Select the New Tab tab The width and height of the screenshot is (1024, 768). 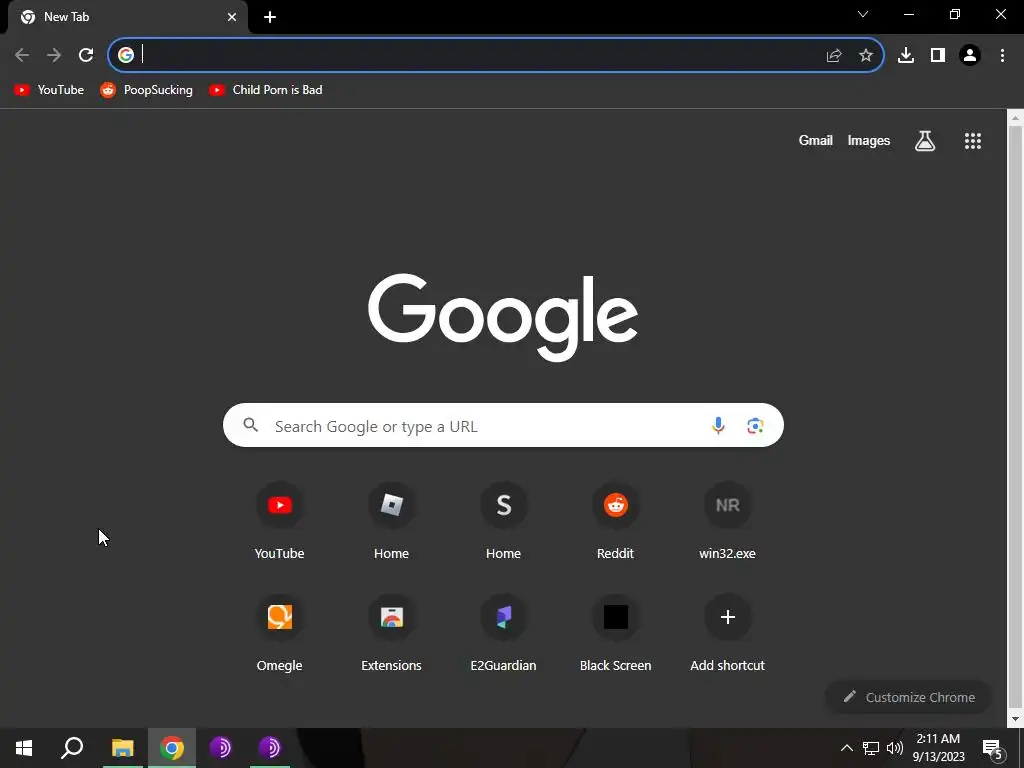(128, 17)
